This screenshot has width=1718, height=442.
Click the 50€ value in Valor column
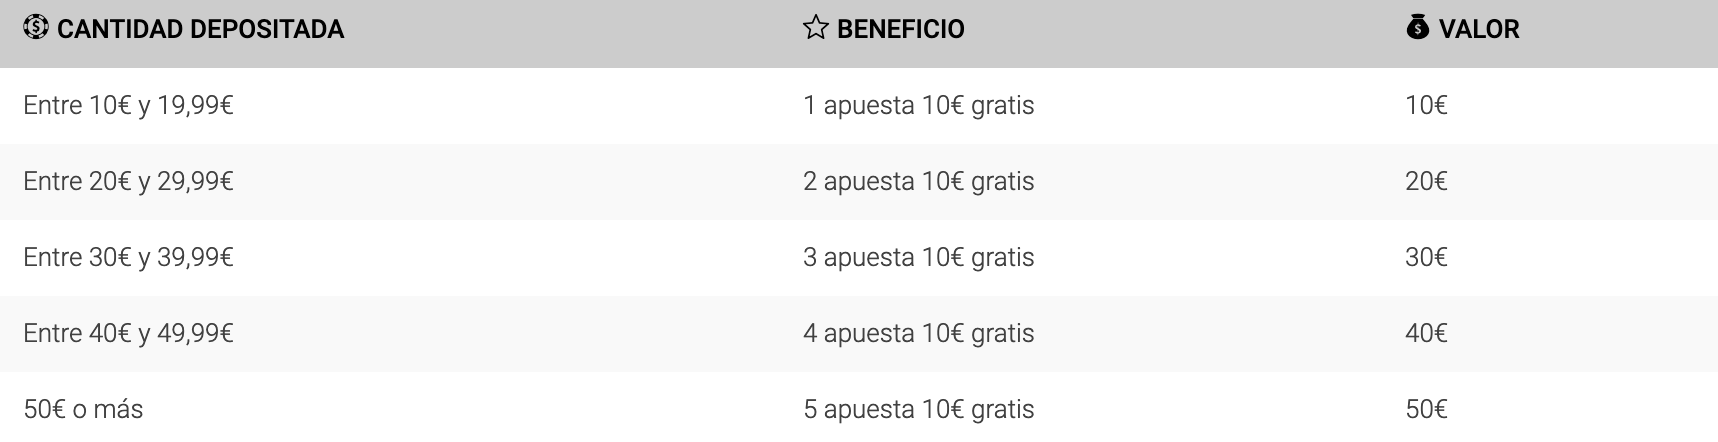[x=1426, y=410]
